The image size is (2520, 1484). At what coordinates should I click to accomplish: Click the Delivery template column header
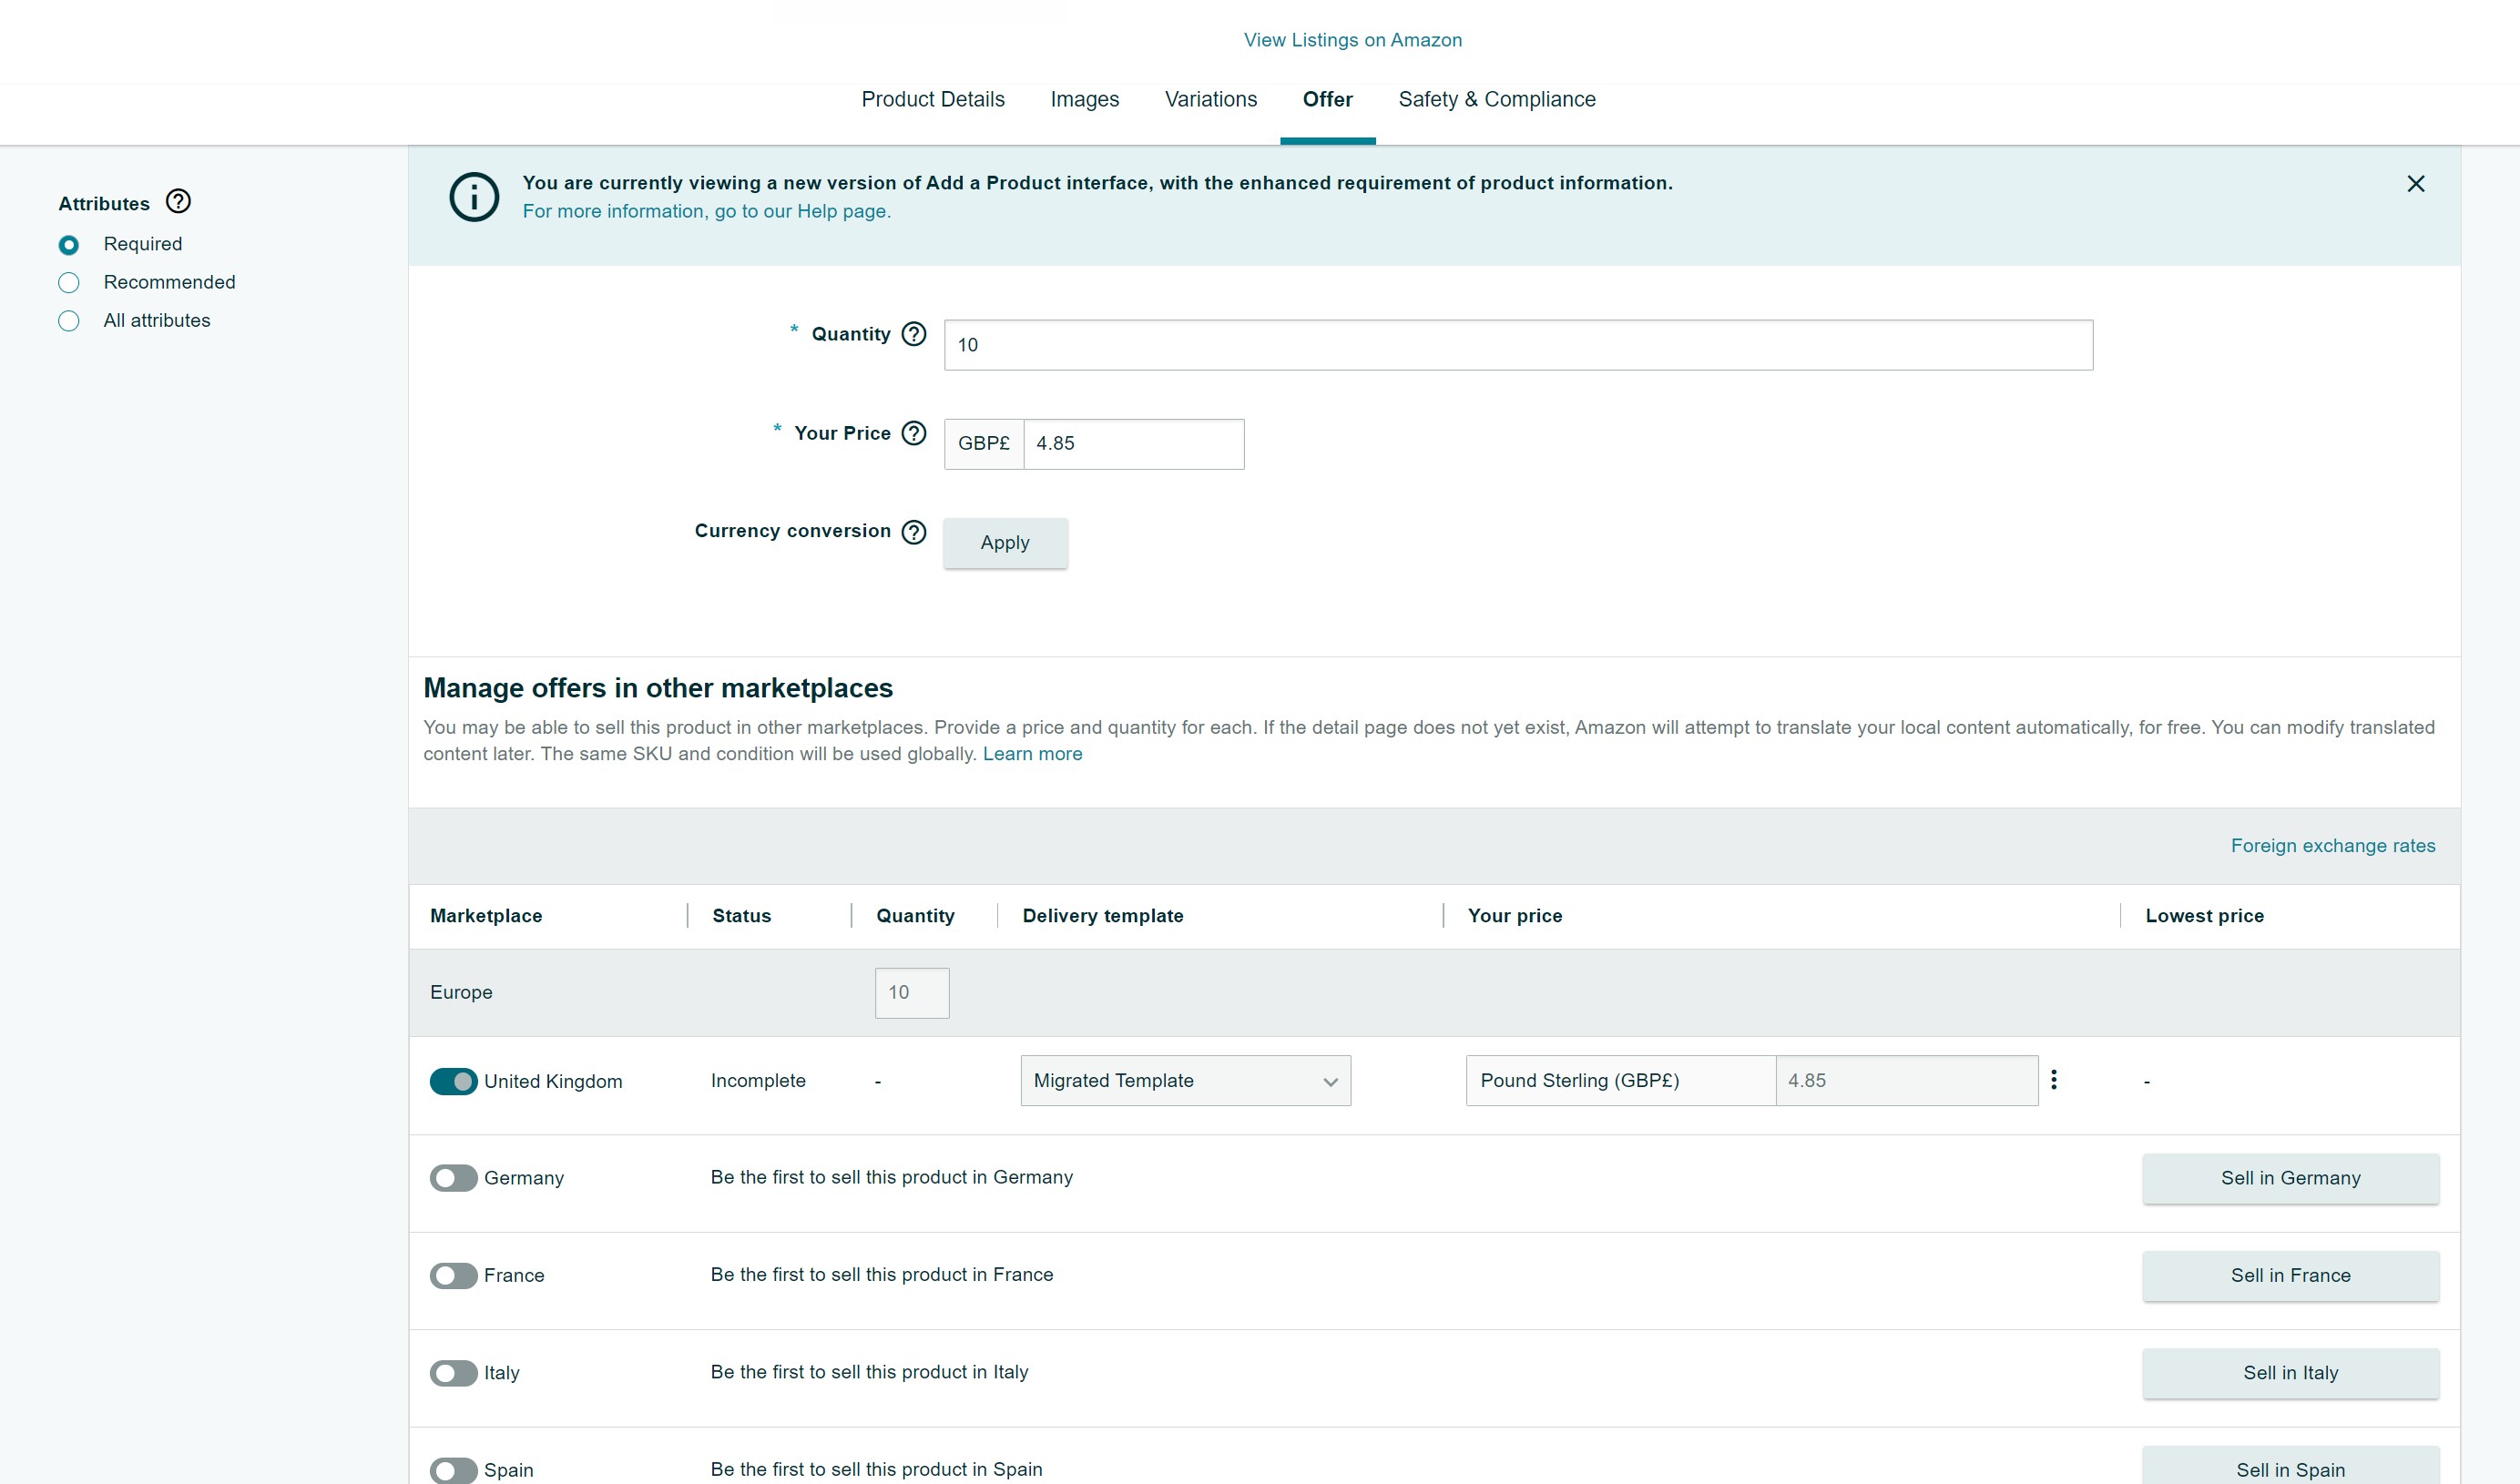[1103, 916]
